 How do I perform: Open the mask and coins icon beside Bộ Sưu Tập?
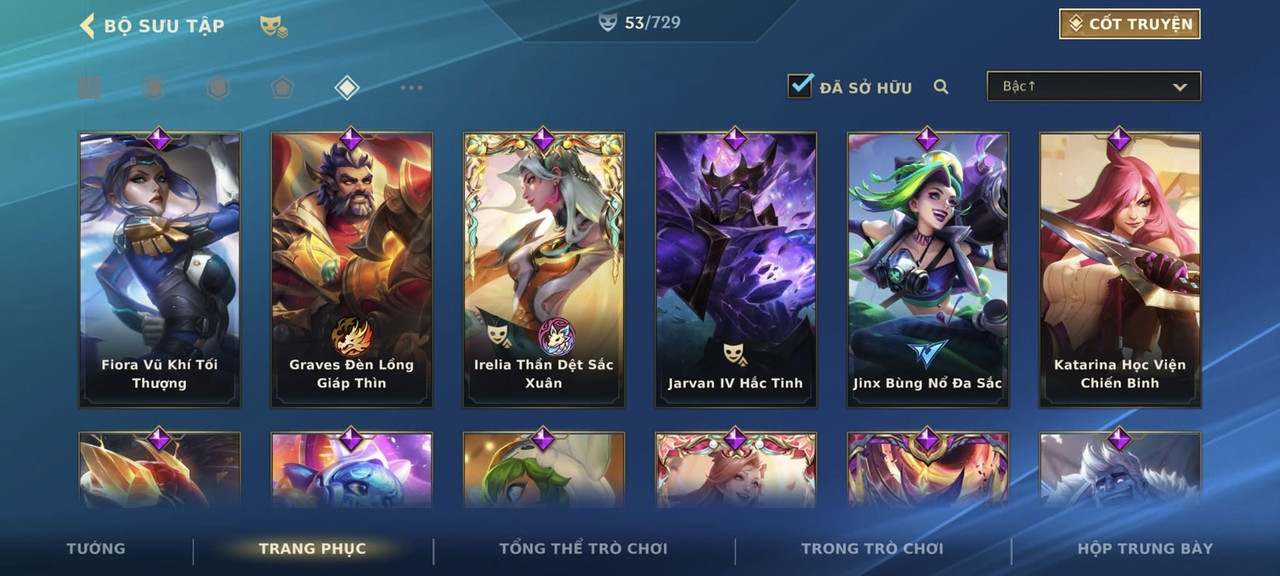(x=273, y=27)
